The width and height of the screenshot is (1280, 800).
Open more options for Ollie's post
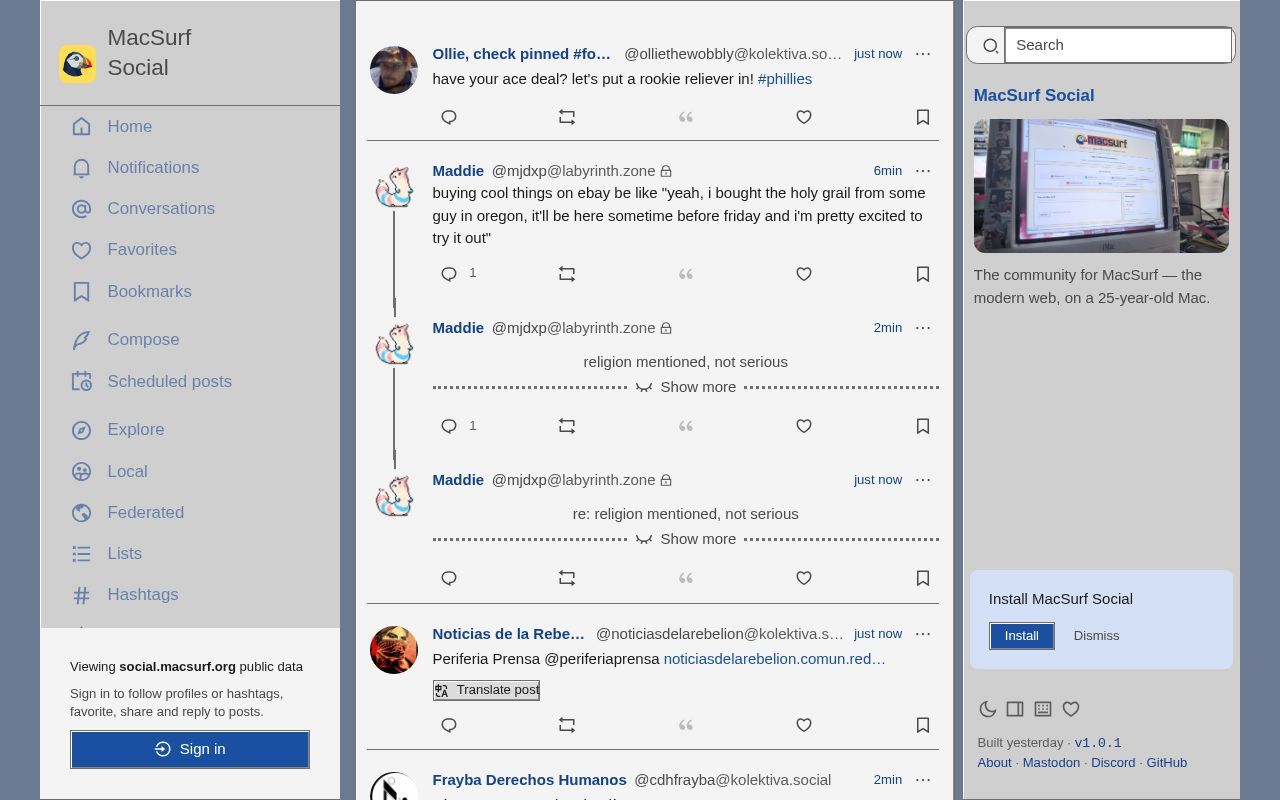click(x=923, y=54)
